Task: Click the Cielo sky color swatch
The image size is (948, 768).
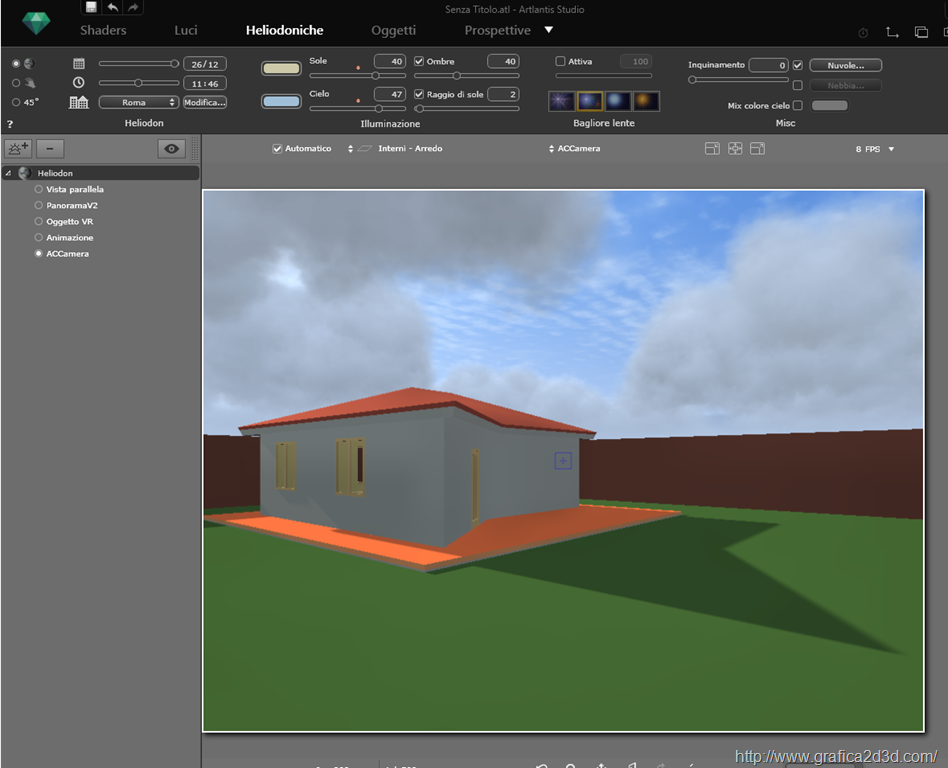Action: (281, 102)
